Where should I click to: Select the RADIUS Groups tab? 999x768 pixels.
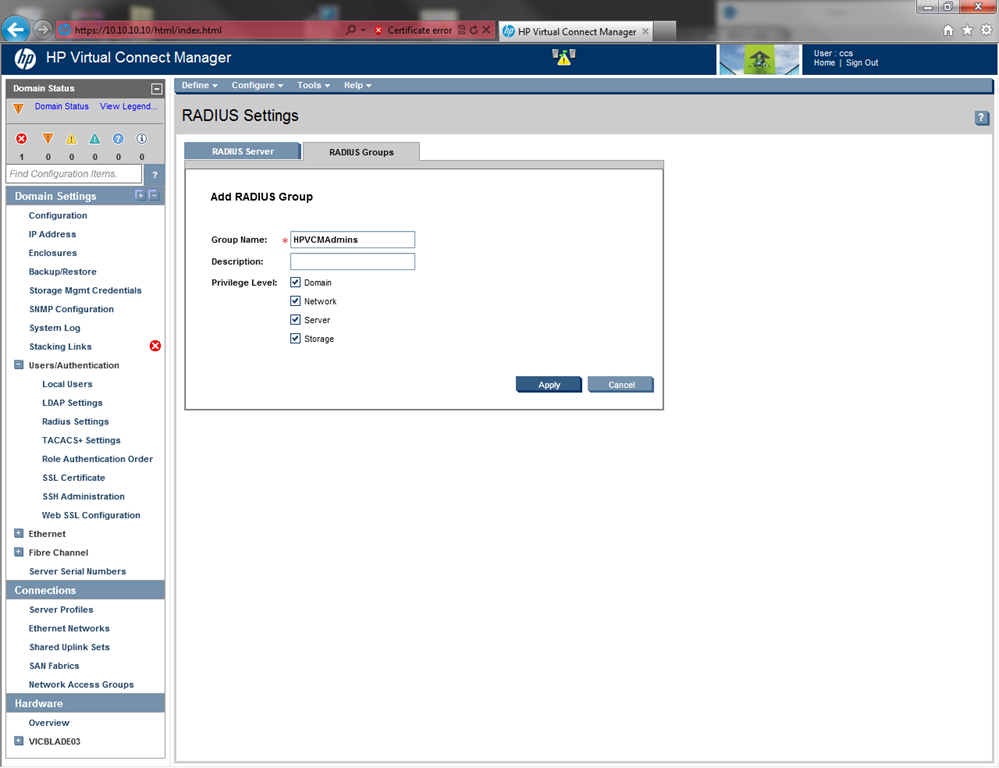point(361,152)
